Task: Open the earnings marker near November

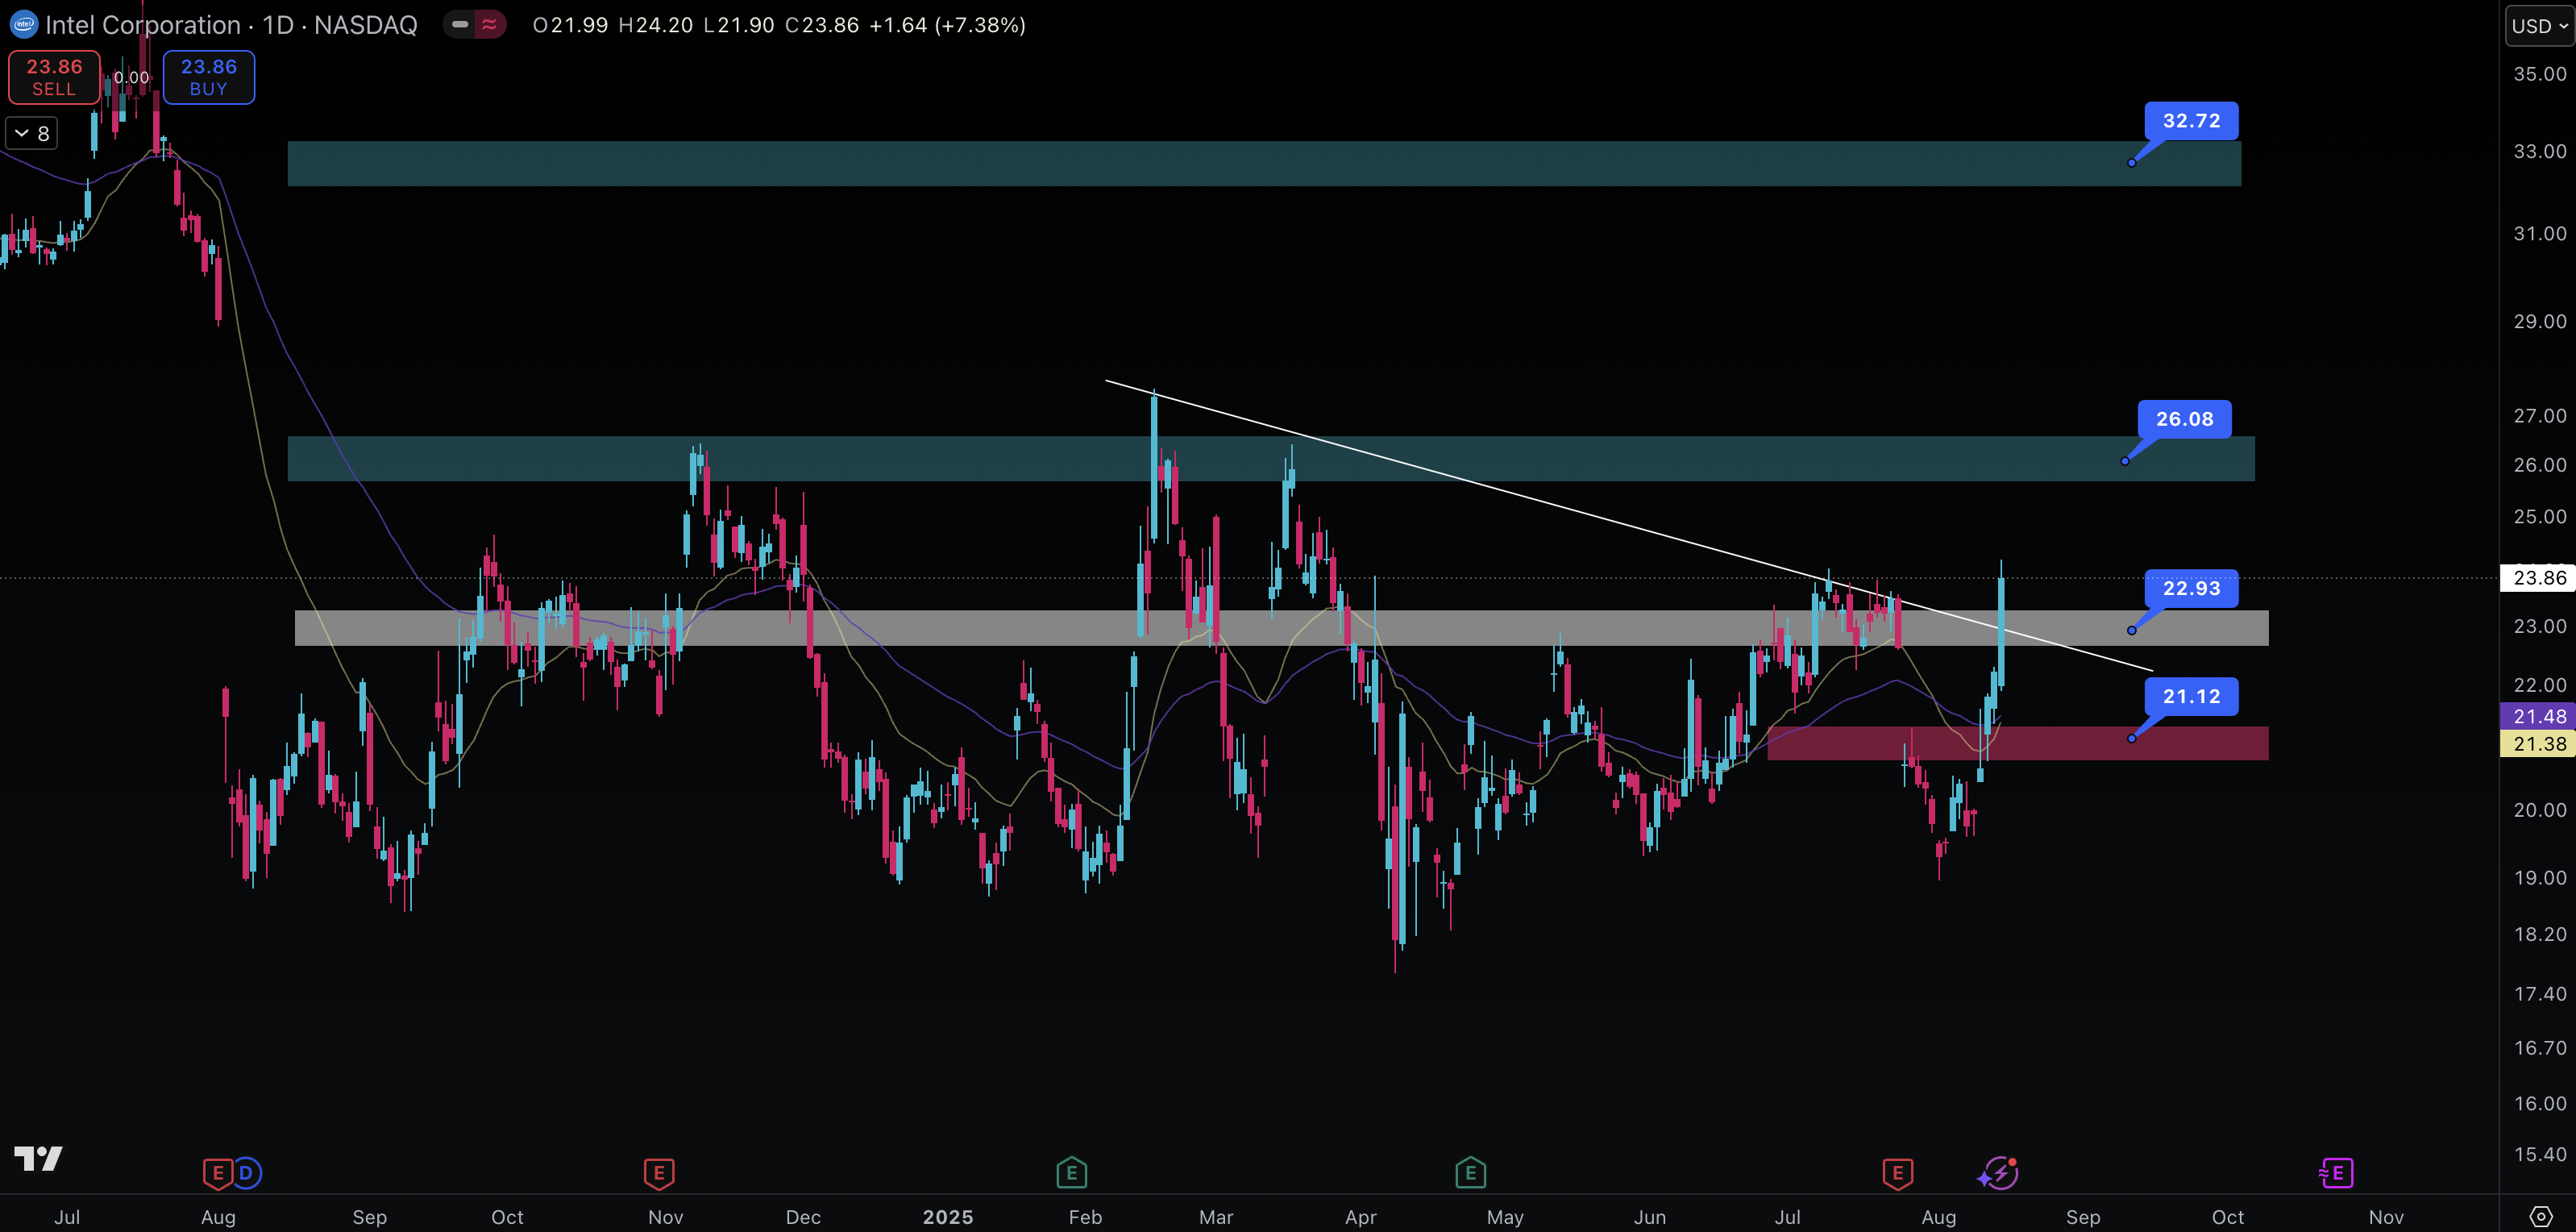Action: [x=658, y=1173]
